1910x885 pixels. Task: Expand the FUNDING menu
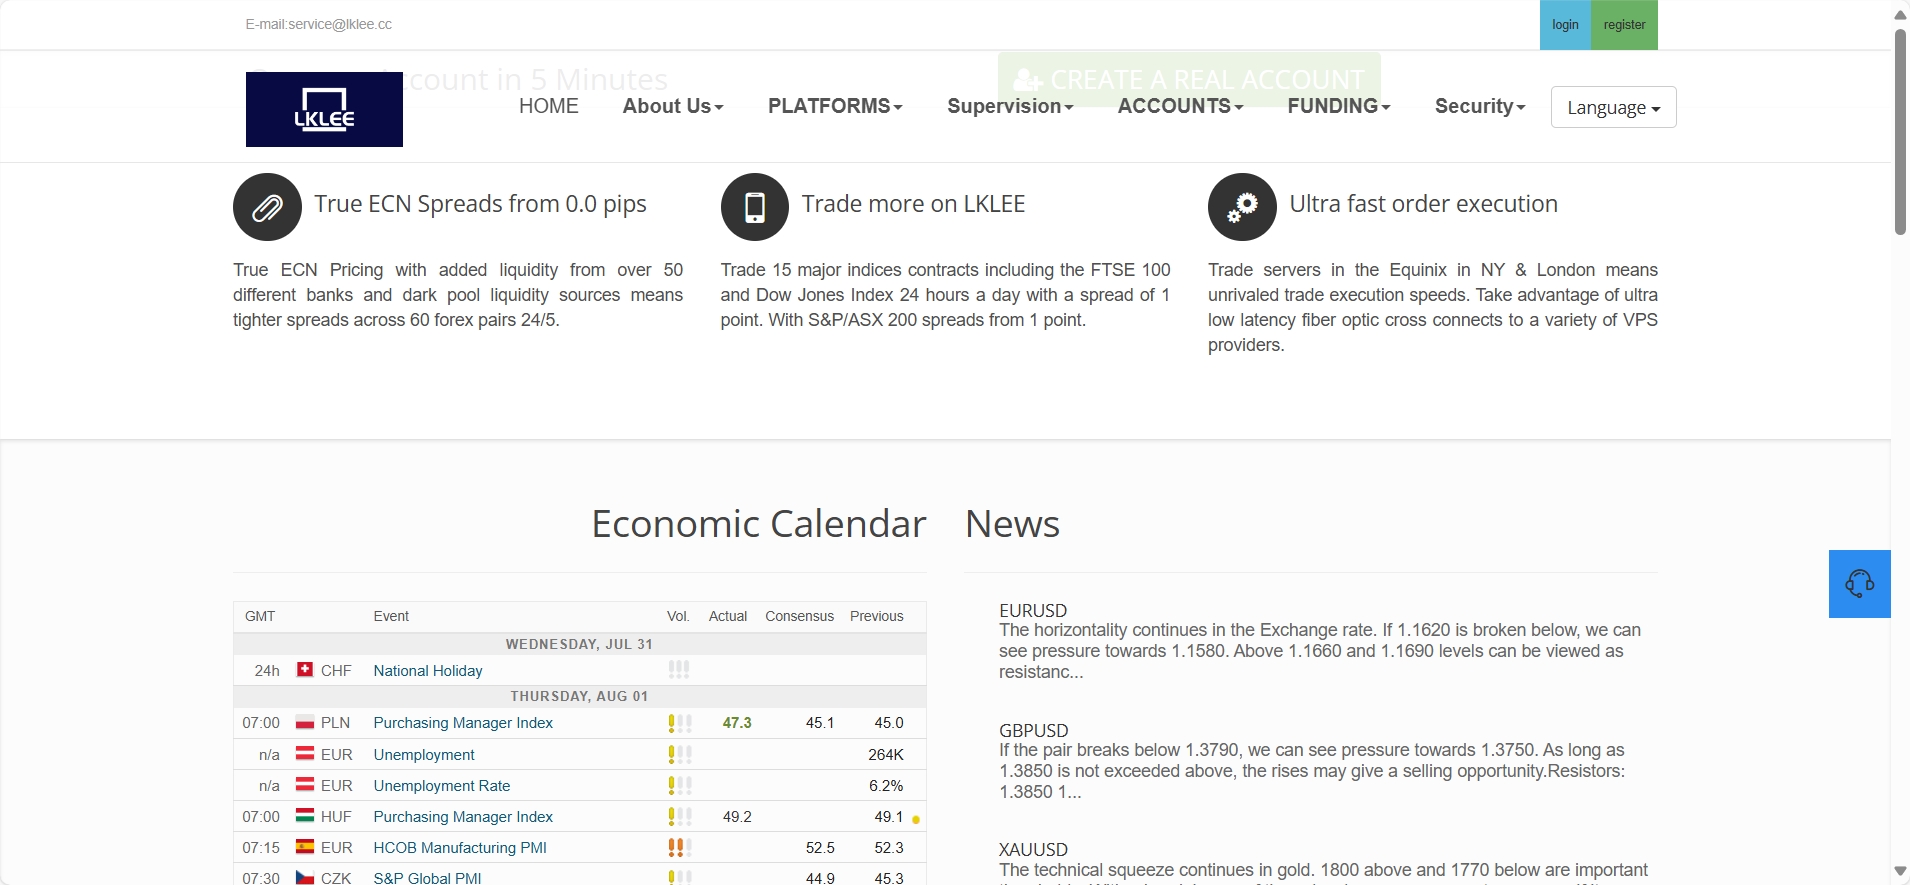[1338, 106]
